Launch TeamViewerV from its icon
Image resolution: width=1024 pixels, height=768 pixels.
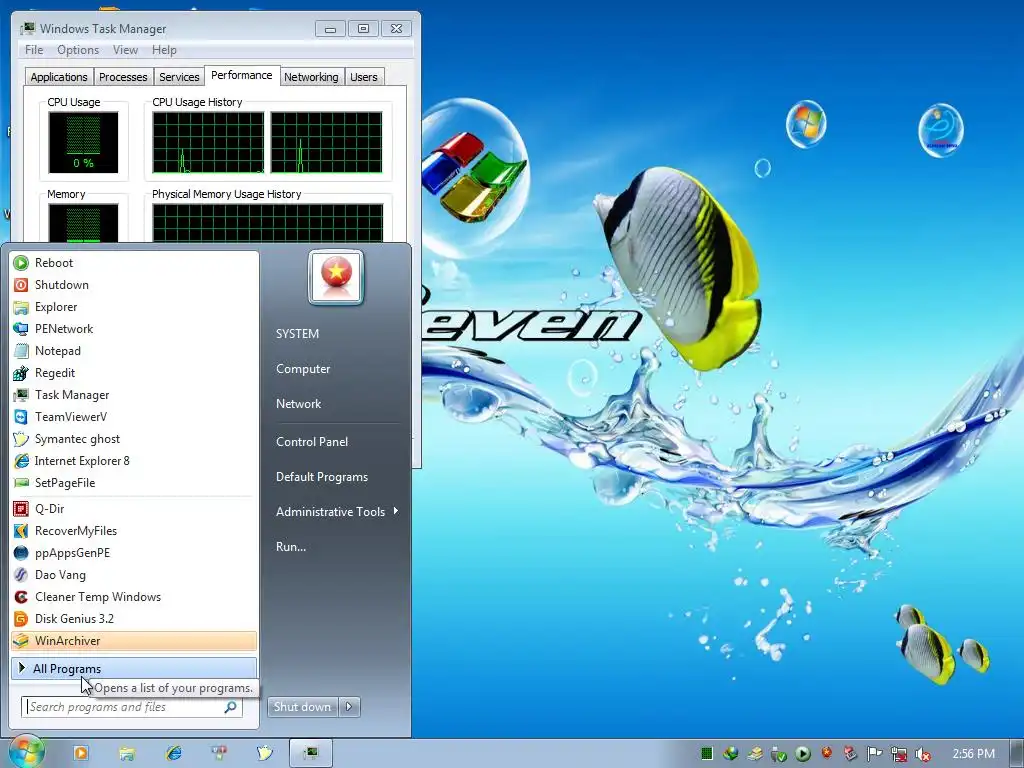click(21, 417)
